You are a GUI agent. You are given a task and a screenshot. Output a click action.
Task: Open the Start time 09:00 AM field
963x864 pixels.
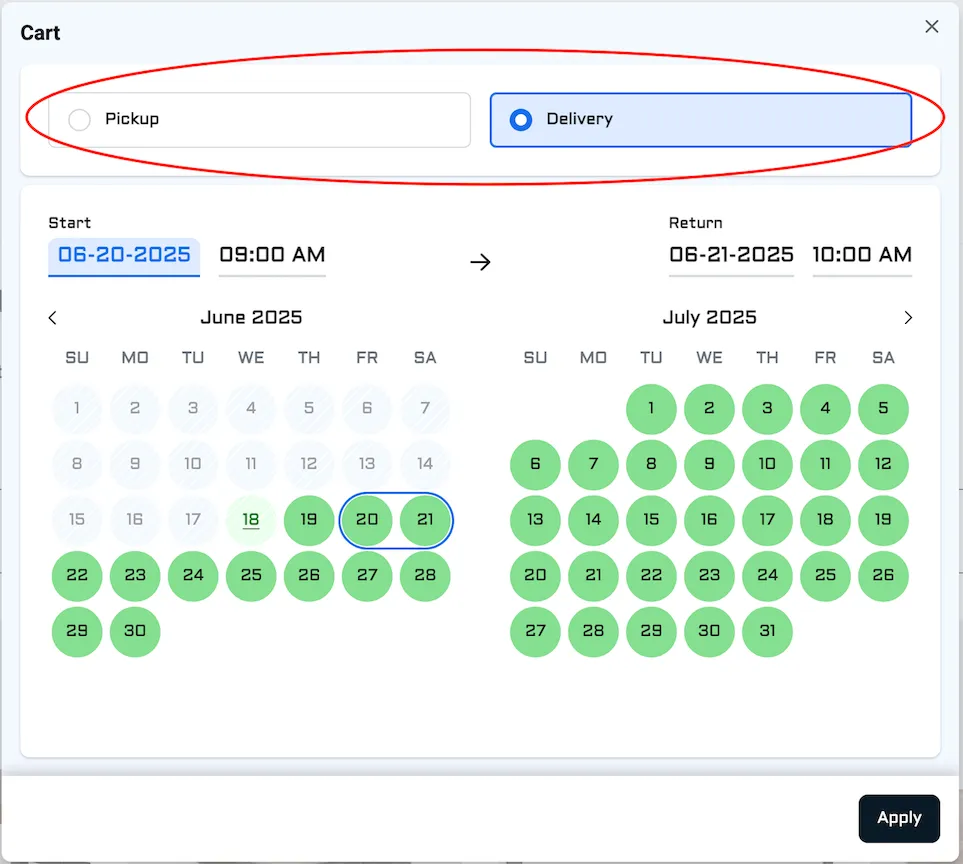(272, 255)
